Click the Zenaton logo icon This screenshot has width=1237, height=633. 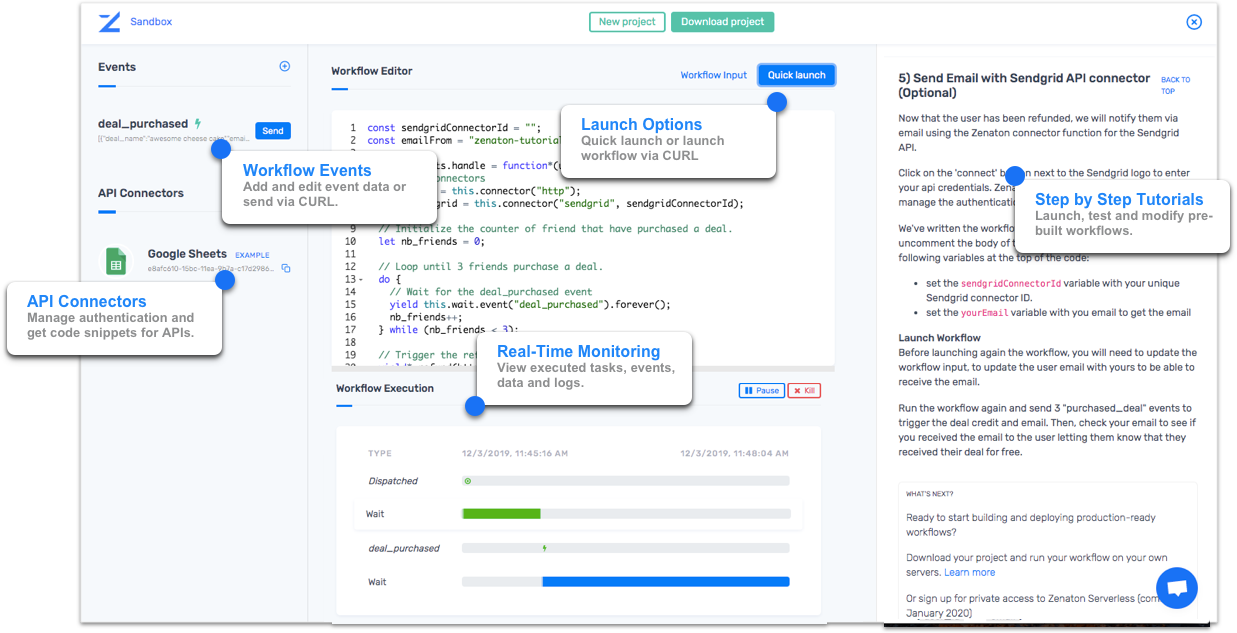click(x=109, y=22)
